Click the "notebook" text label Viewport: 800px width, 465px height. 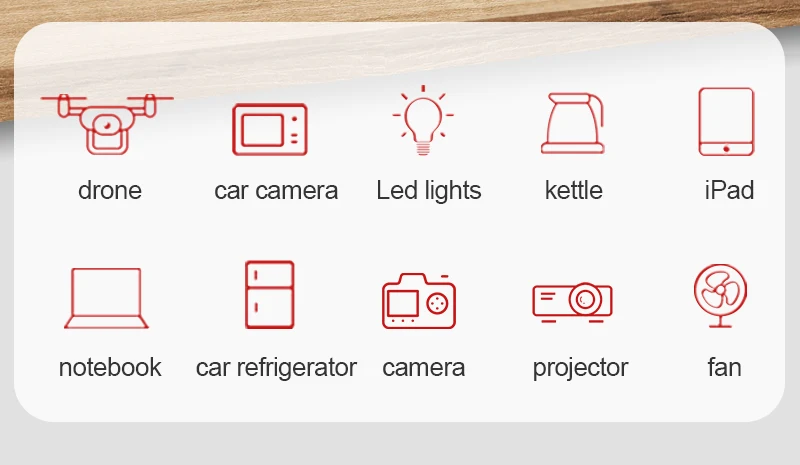110,368
